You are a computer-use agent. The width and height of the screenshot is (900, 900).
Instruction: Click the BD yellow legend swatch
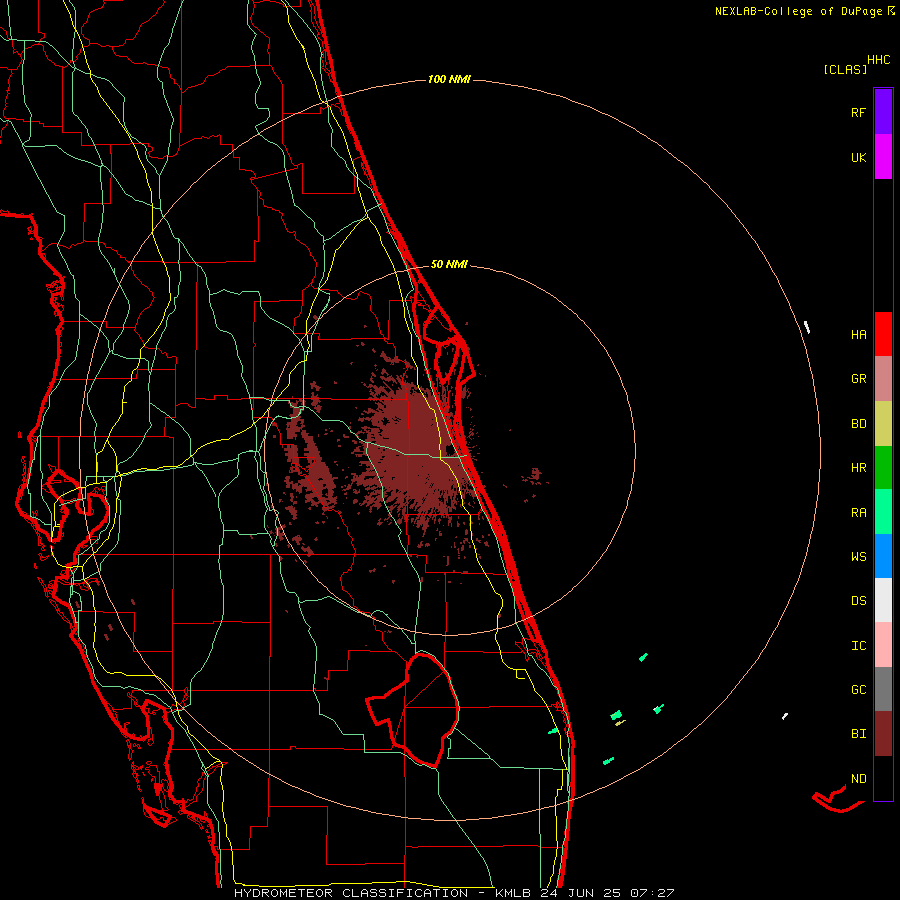883,424
